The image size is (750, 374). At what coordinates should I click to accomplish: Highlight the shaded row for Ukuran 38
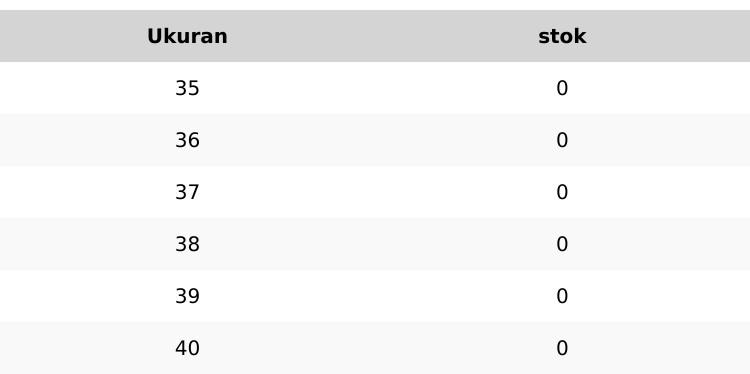click(375, 244)
